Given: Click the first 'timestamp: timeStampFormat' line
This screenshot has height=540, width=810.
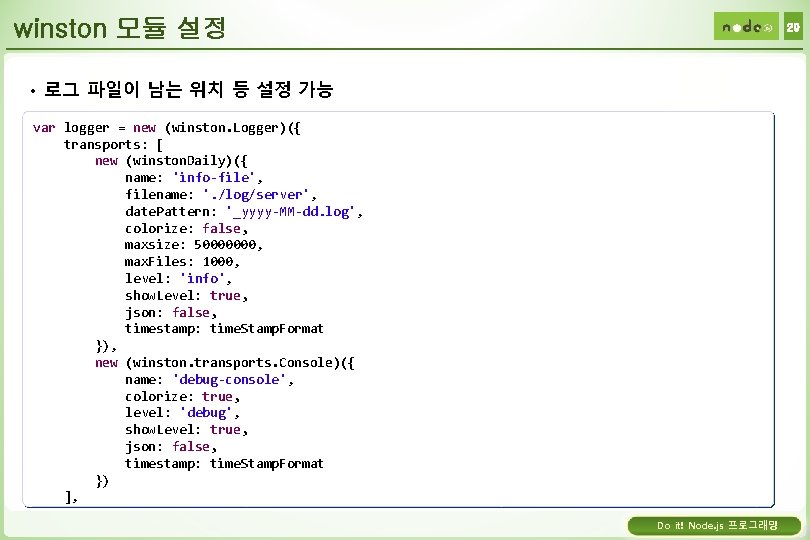Looking at the screenshot, I should point(224,329).
